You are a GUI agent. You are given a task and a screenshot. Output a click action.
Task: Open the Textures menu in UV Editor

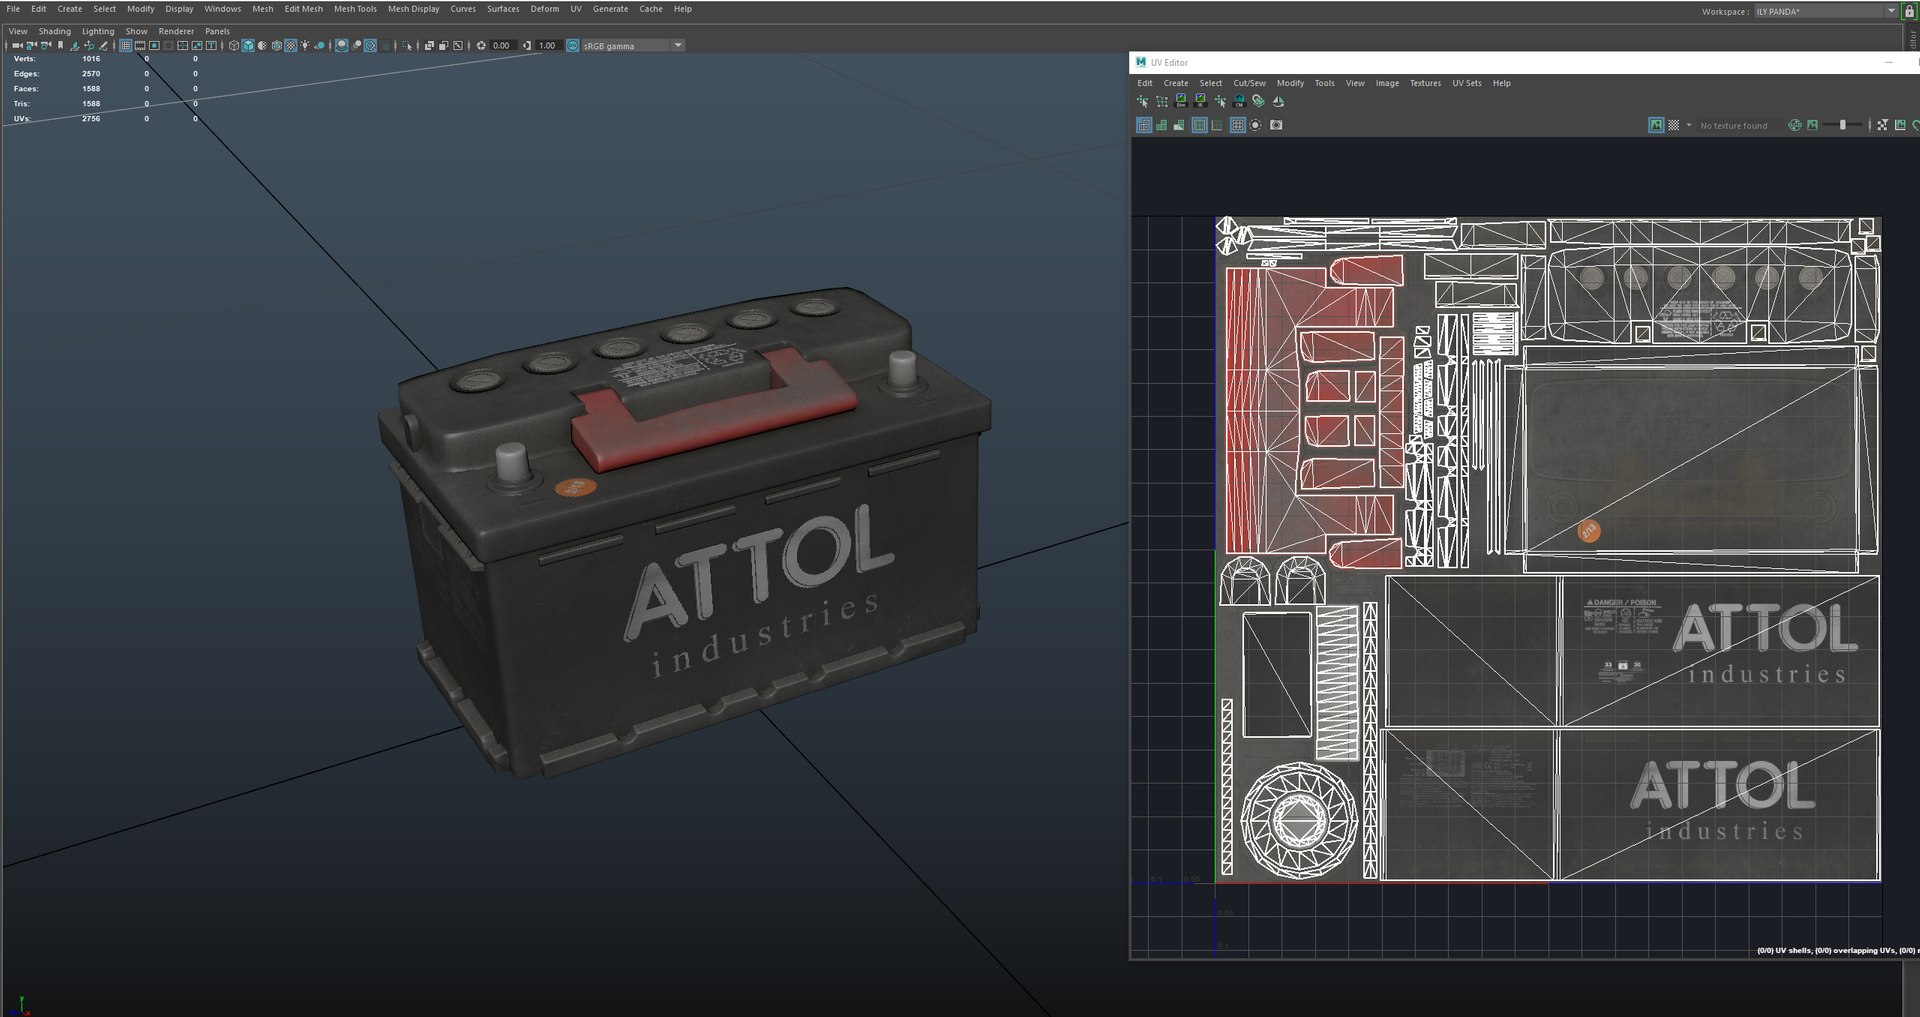click(x=1425, y=83)
